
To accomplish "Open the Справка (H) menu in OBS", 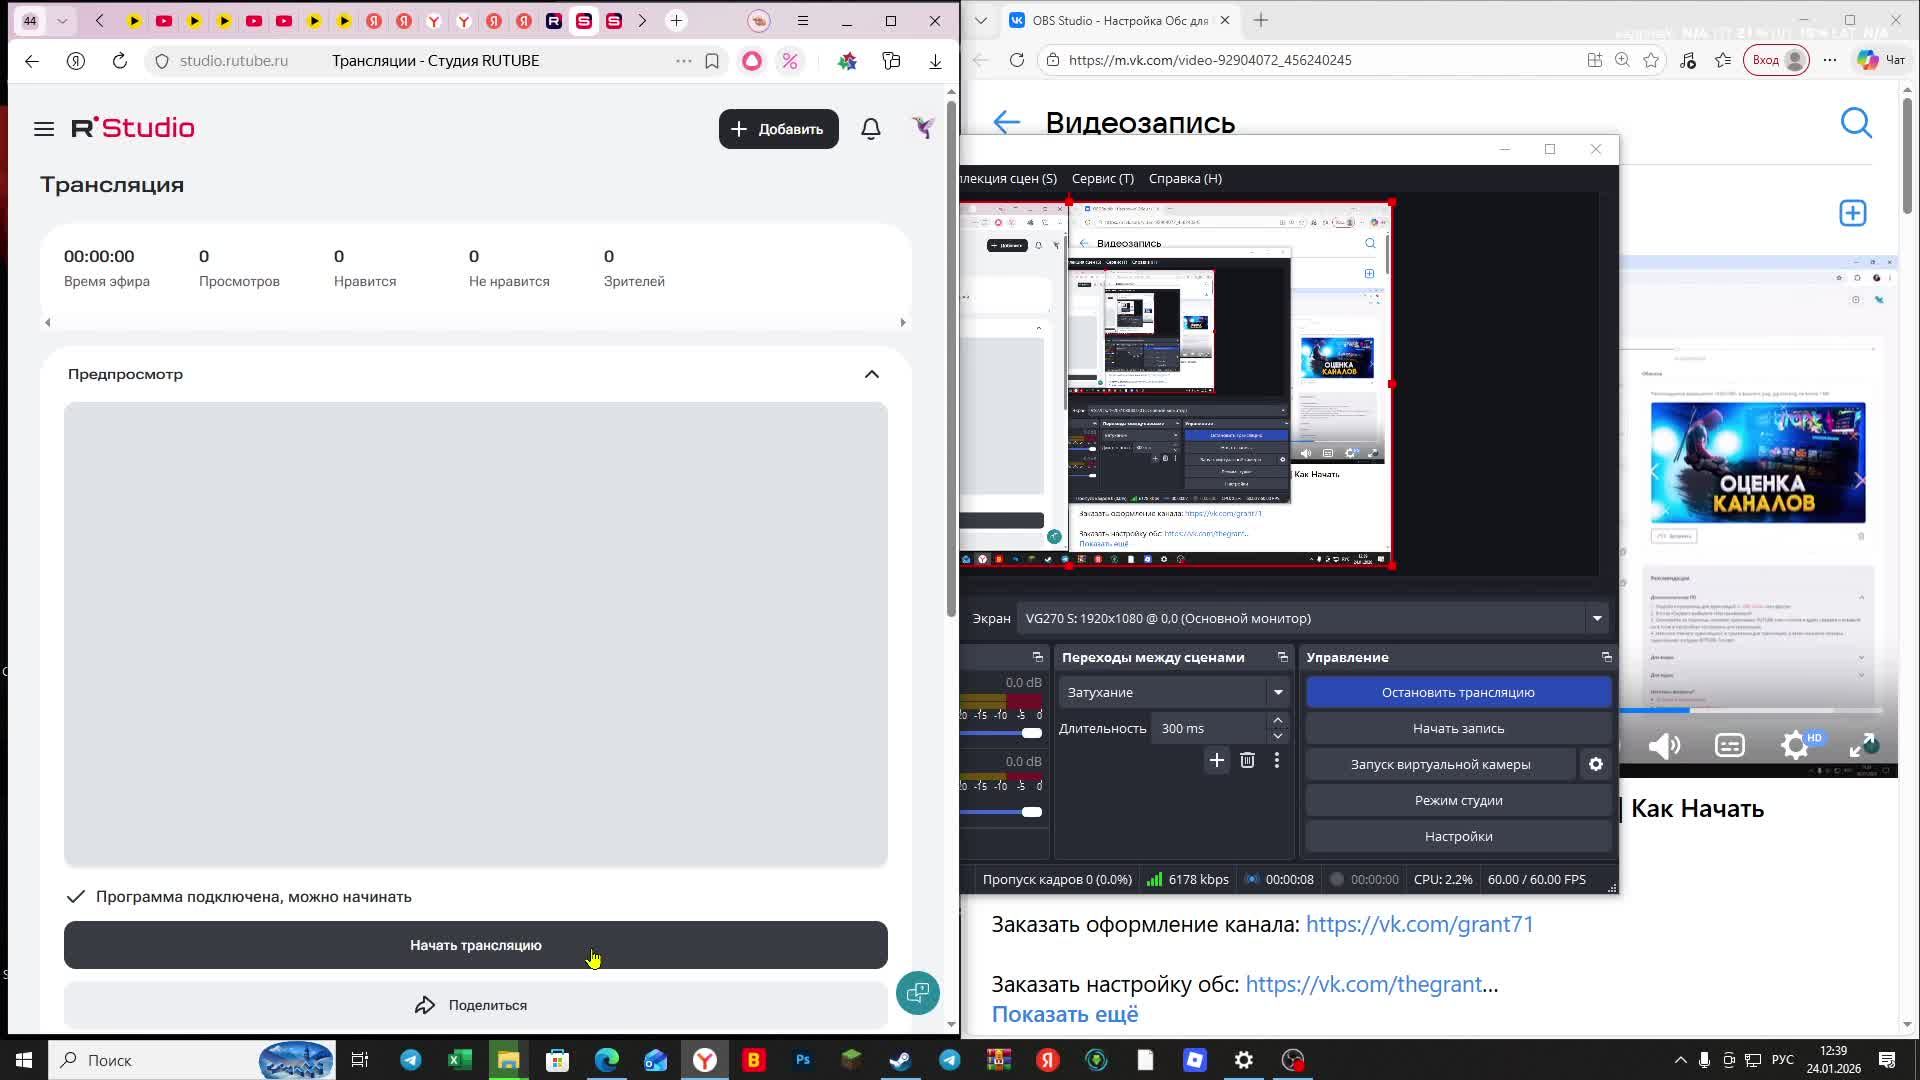I will 1184,178.
